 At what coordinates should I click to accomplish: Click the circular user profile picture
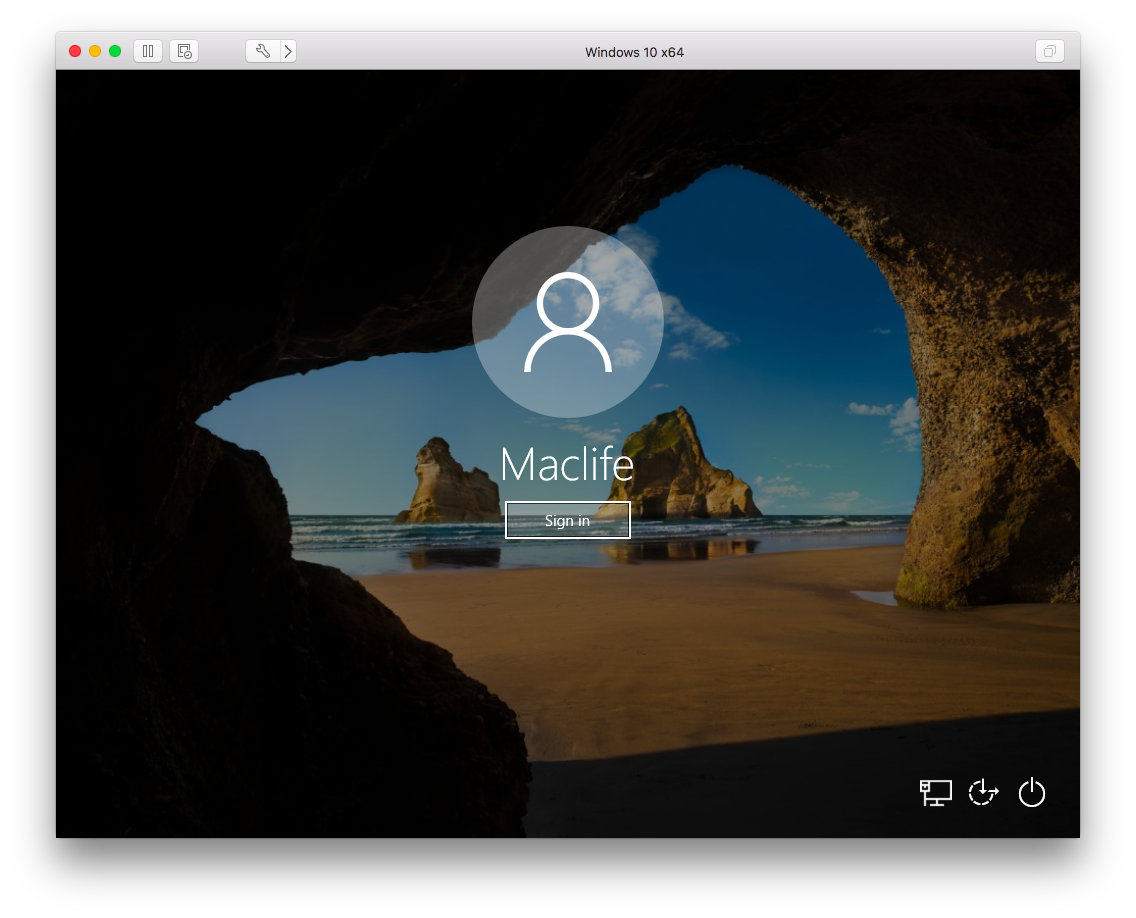coord(567,320)
